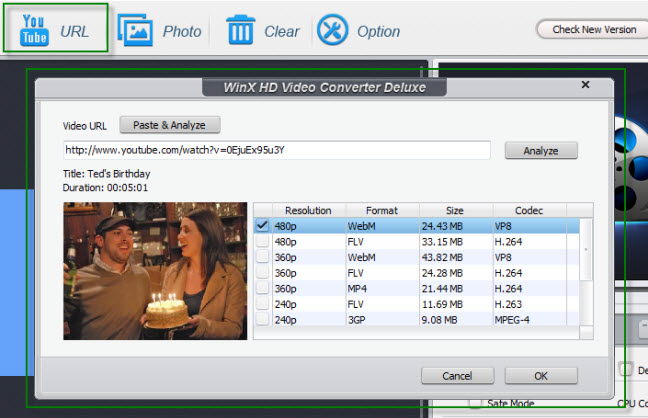Click the Ted's Birthday video thumbnail
The width and height of the screenshot is (648, 418).
[x=155, y=271]
